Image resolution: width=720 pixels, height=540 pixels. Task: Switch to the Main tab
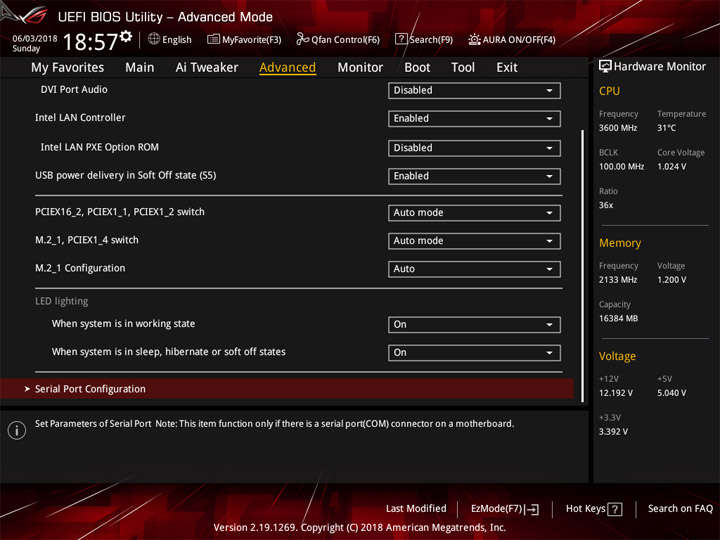(140, 68)
